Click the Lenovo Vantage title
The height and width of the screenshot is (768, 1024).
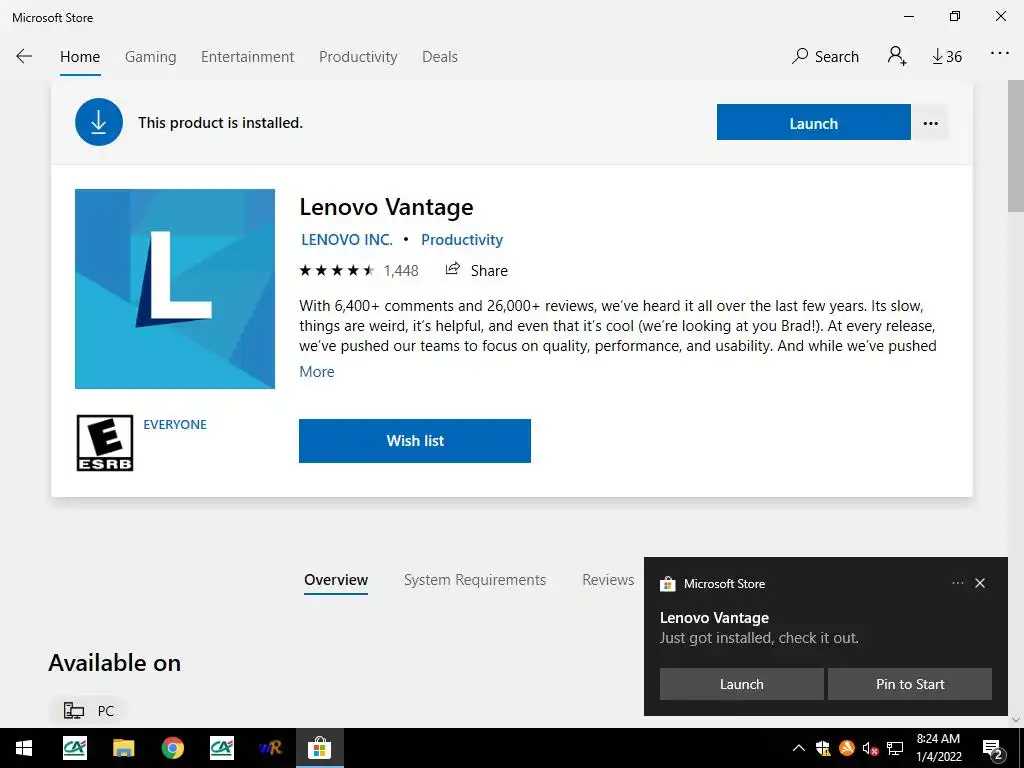tap(386, 207)
